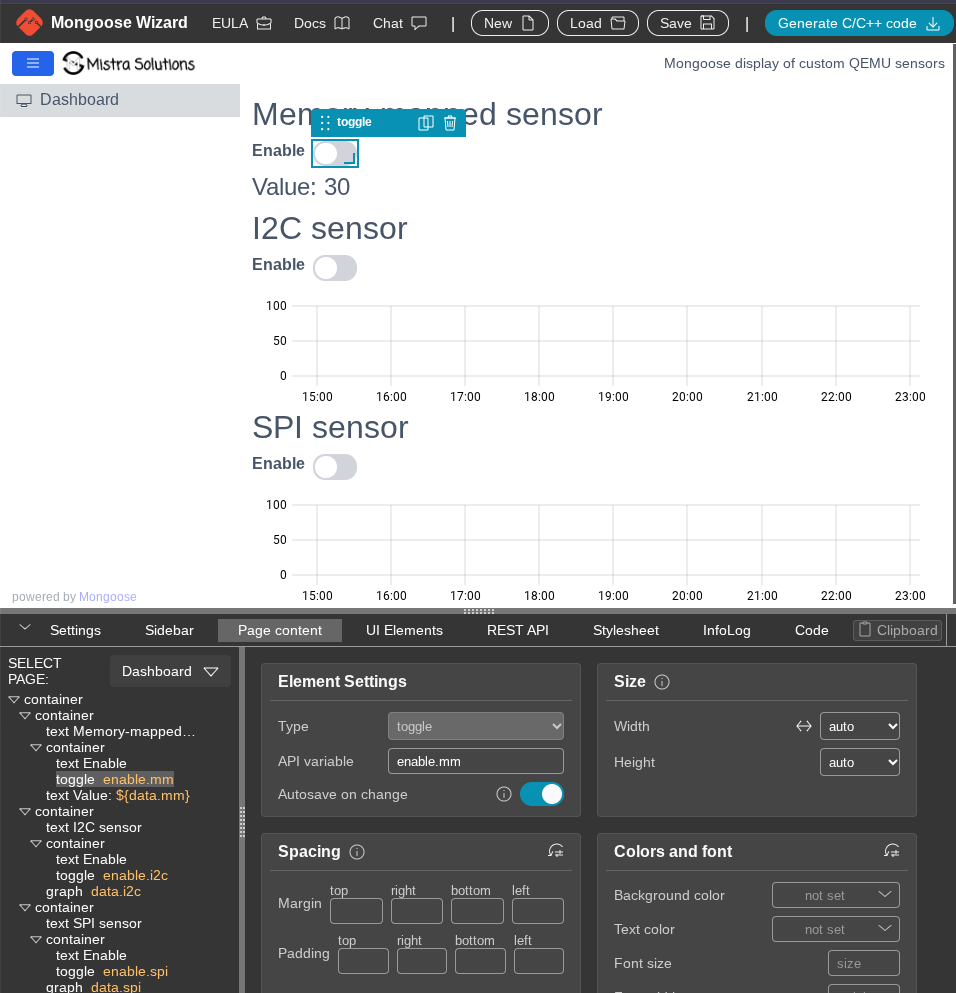This screenshot has height=993, width=956.
Task: Click the blue hamburger menu button
Action: click(x=33, y=63)
